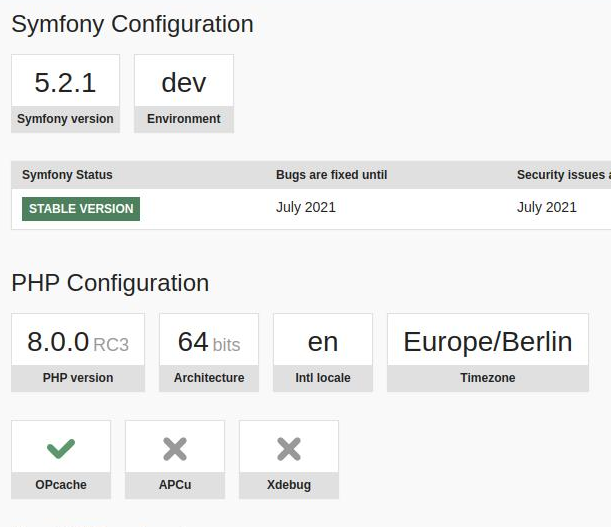Click the STABLE VERSION status badge
The width and height of the screenshot is (611, 527).
pos(81,209)
